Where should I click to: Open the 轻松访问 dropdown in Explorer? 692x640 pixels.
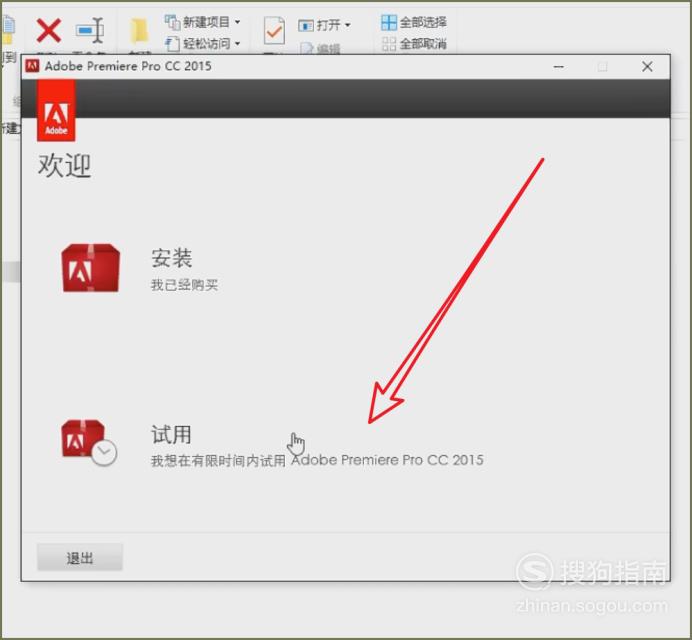point(203,44)
